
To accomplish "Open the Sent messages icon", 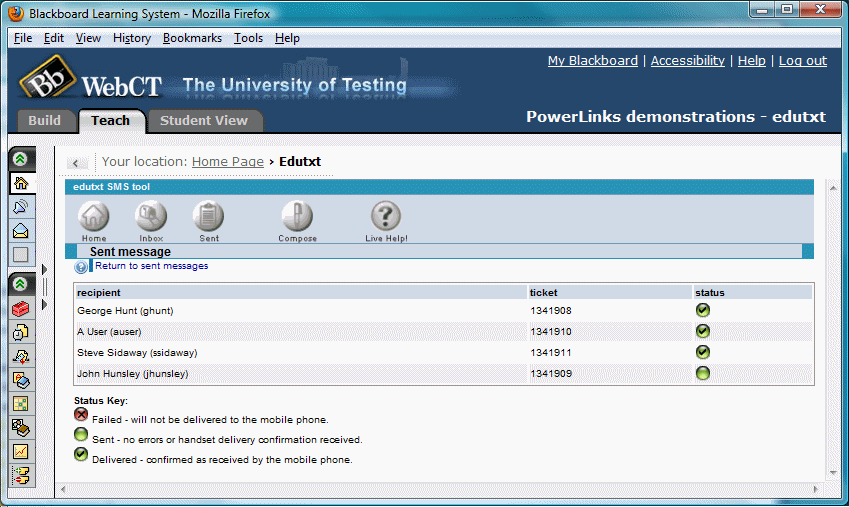I will coord(208,216).
